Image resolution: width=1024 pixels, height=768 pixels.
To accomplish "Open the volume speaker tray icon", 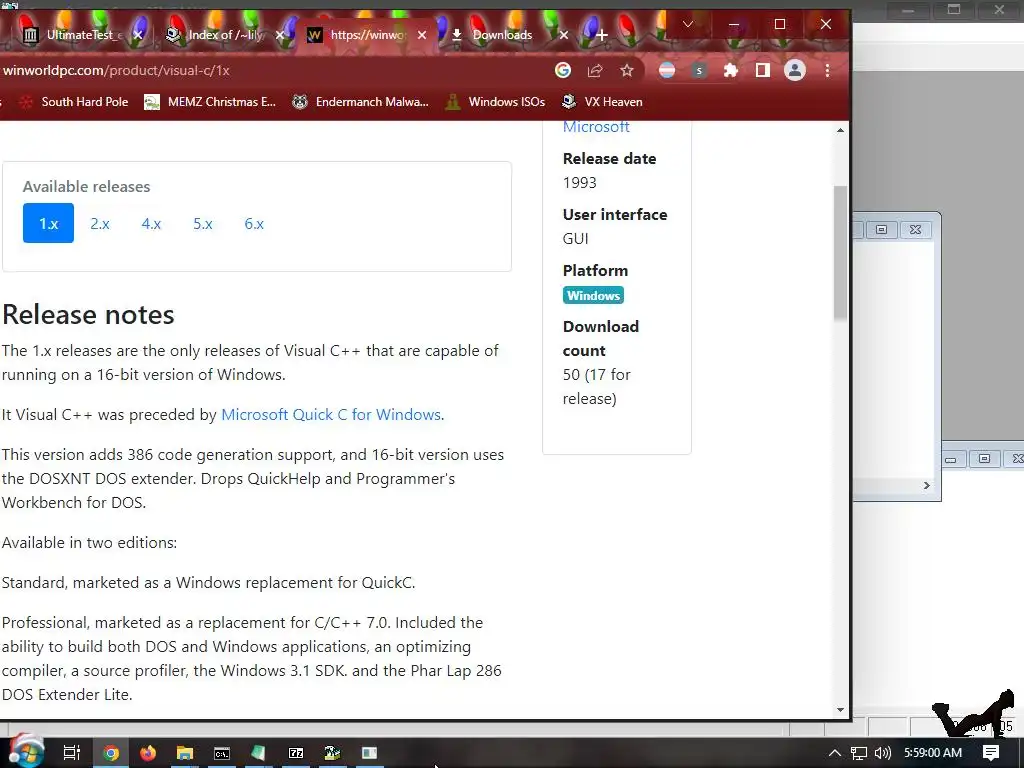I will [x=882, y=753].
